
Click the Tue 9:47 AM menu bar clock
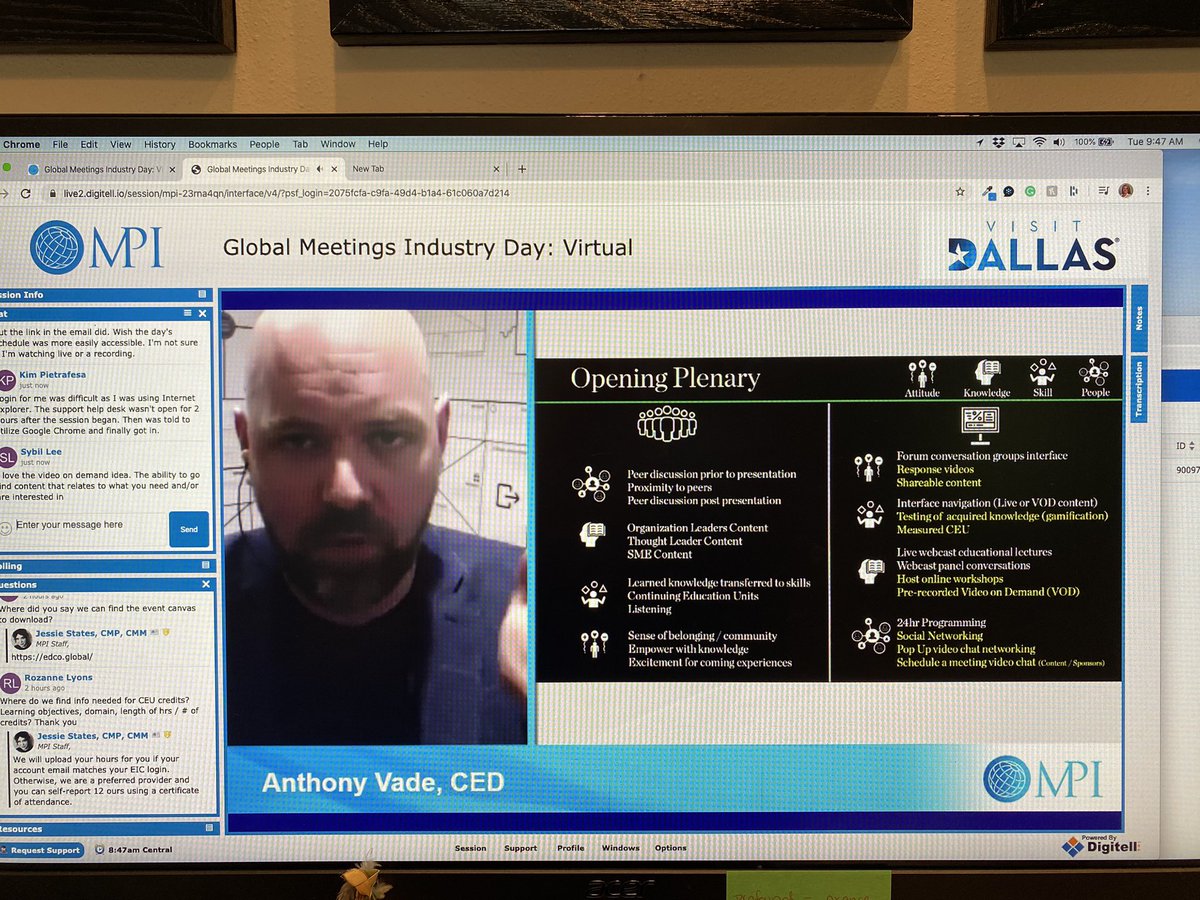[x=1155, y=142]
